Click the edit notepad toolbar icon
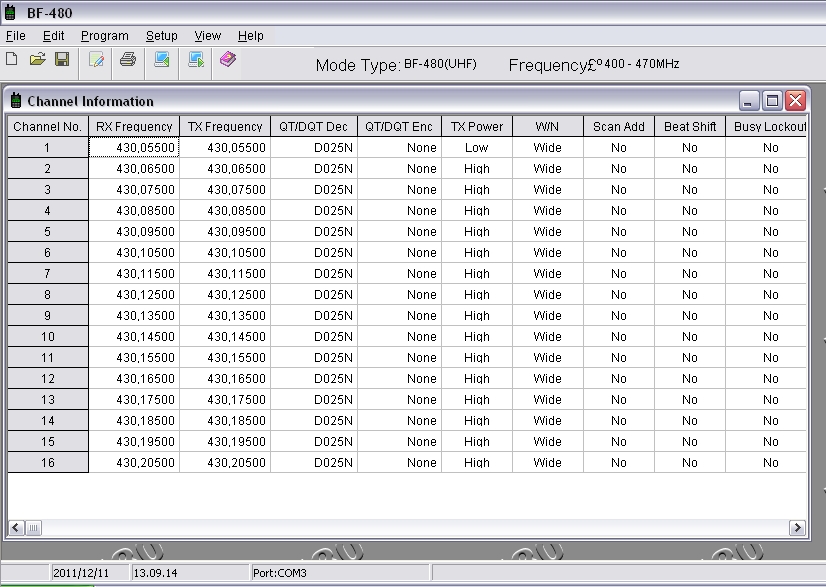Viewport: 826px width, 587px height. 96,60
